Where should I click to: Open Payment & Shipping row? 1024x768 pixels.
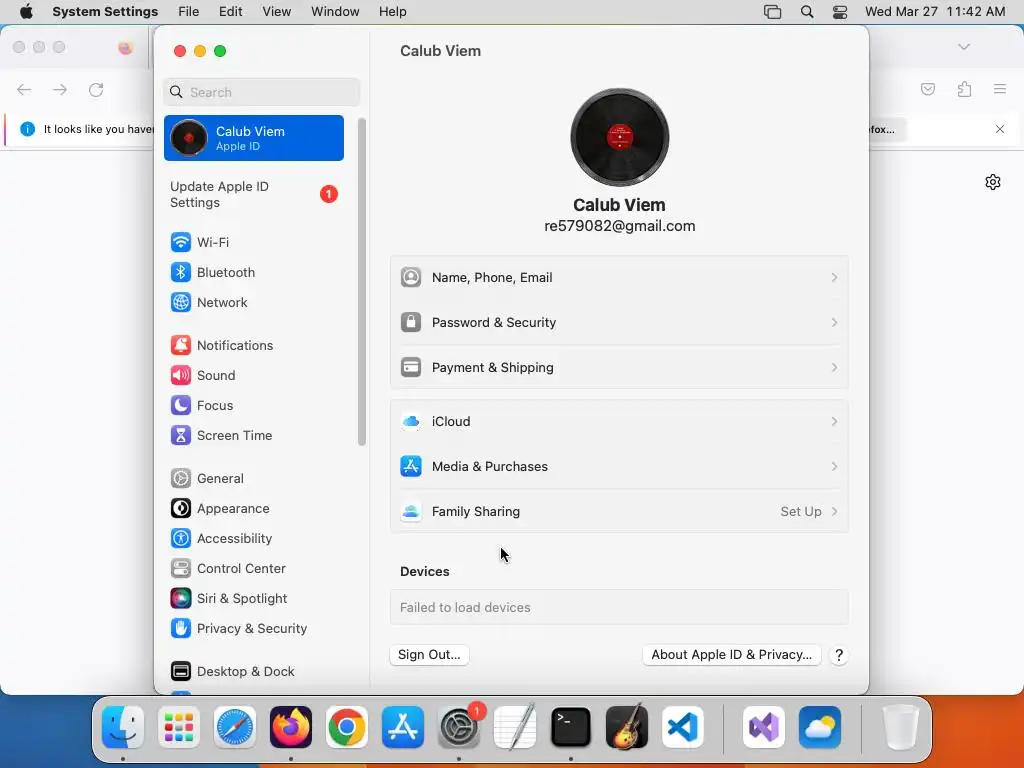[x=619, y=368]
